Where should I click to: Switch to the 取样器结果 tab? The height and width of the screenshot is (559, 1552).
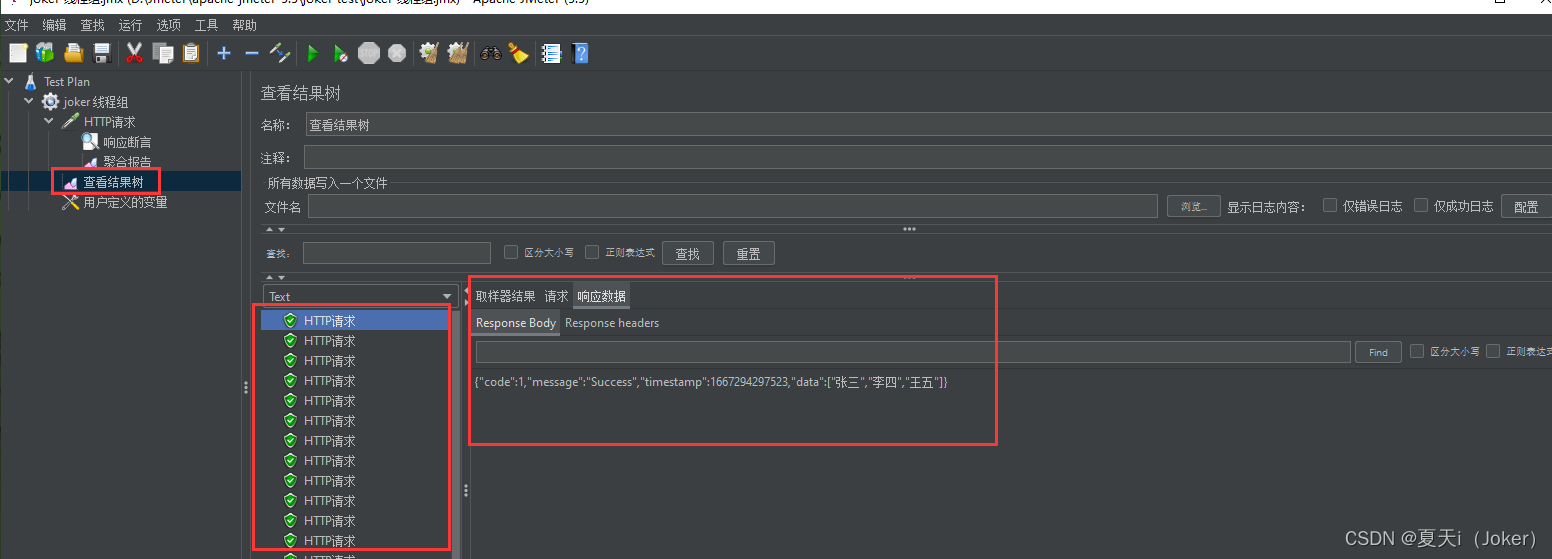[x=505, y=296]
